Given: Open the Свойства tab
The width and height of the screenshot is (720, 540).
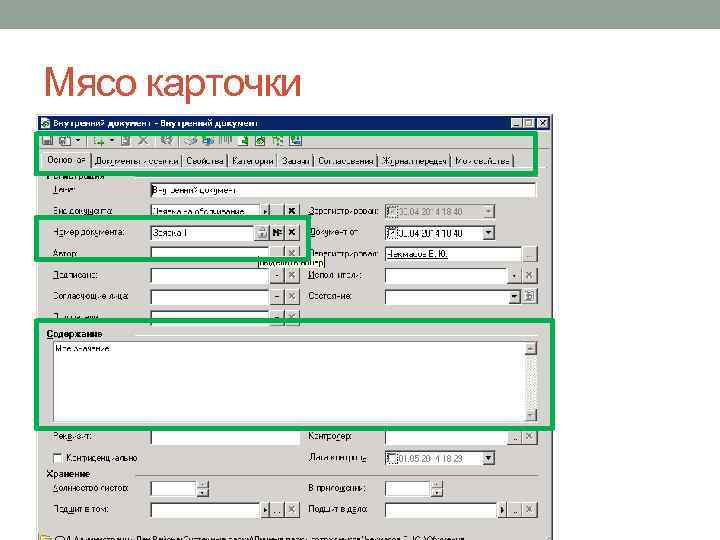Looking at the screenshot, I should (205, 161).
